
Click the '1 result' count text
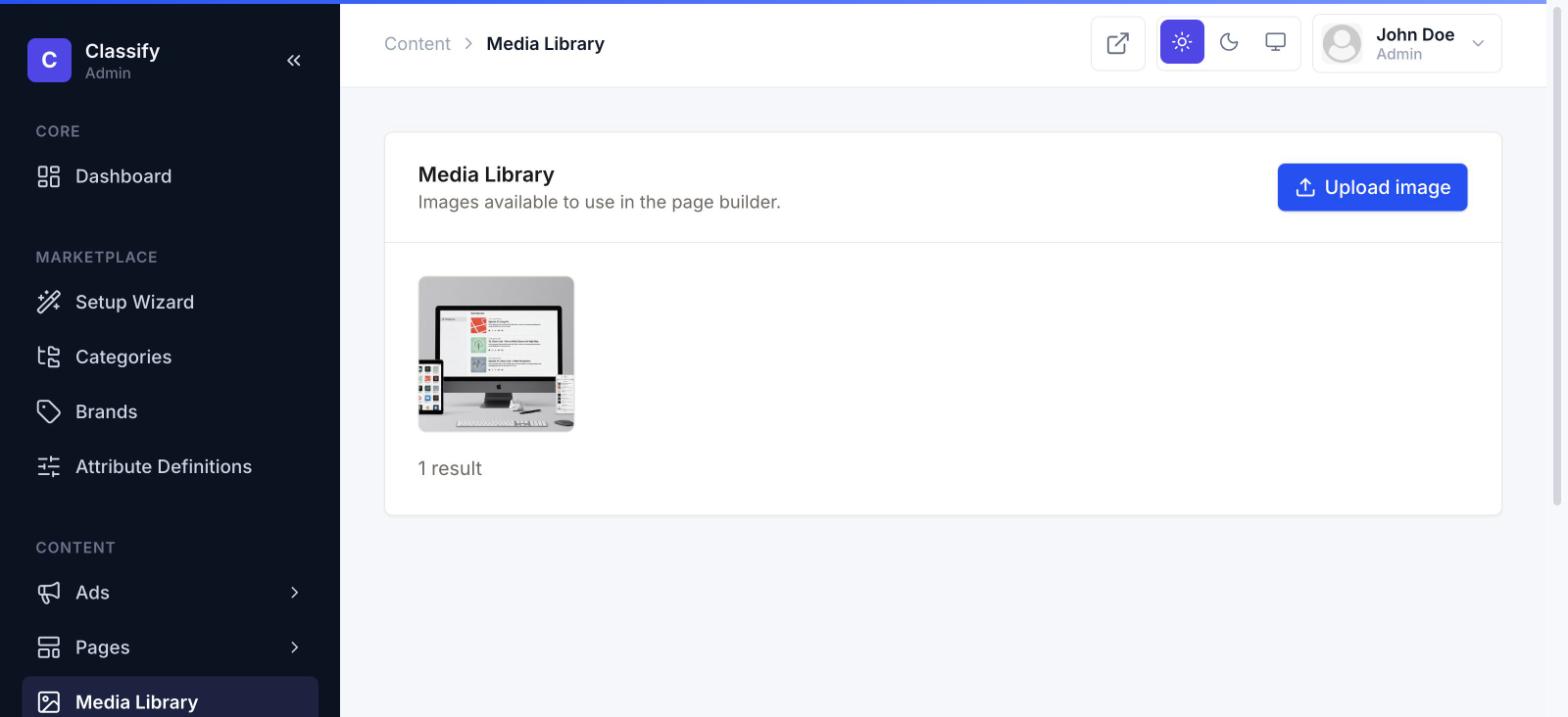(450, 468)
